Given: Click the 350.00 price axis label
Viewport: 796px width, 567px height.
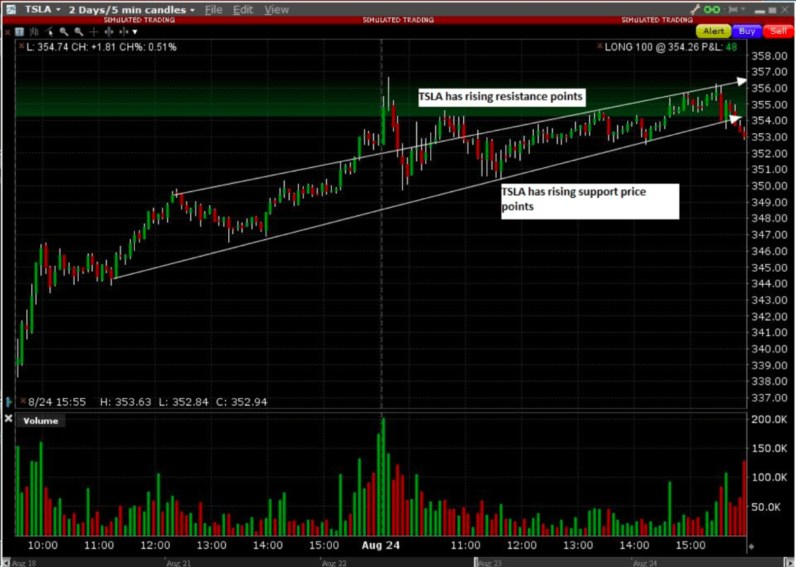Looking at the screenshot, I should [x=771, y=186].
